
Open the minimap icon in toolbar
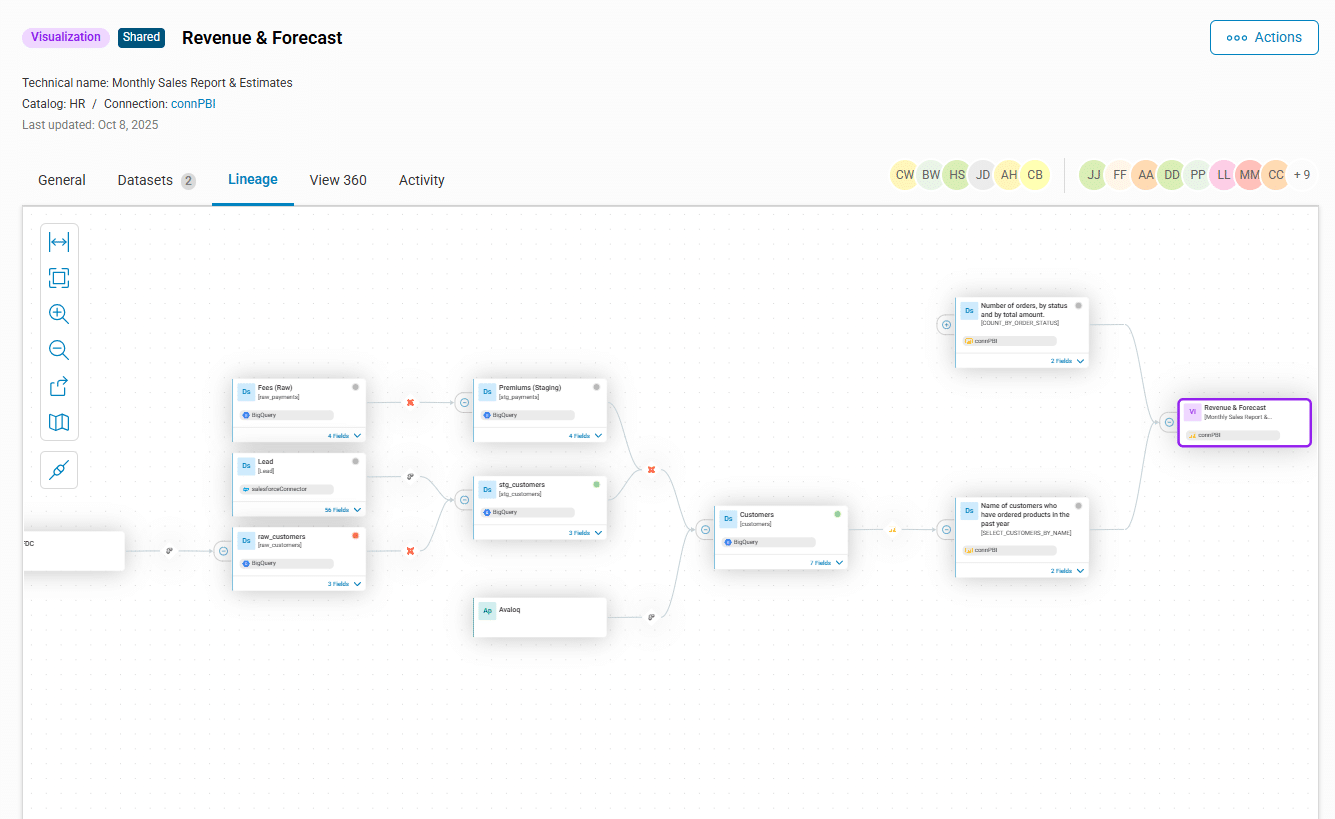pos(59,422)
